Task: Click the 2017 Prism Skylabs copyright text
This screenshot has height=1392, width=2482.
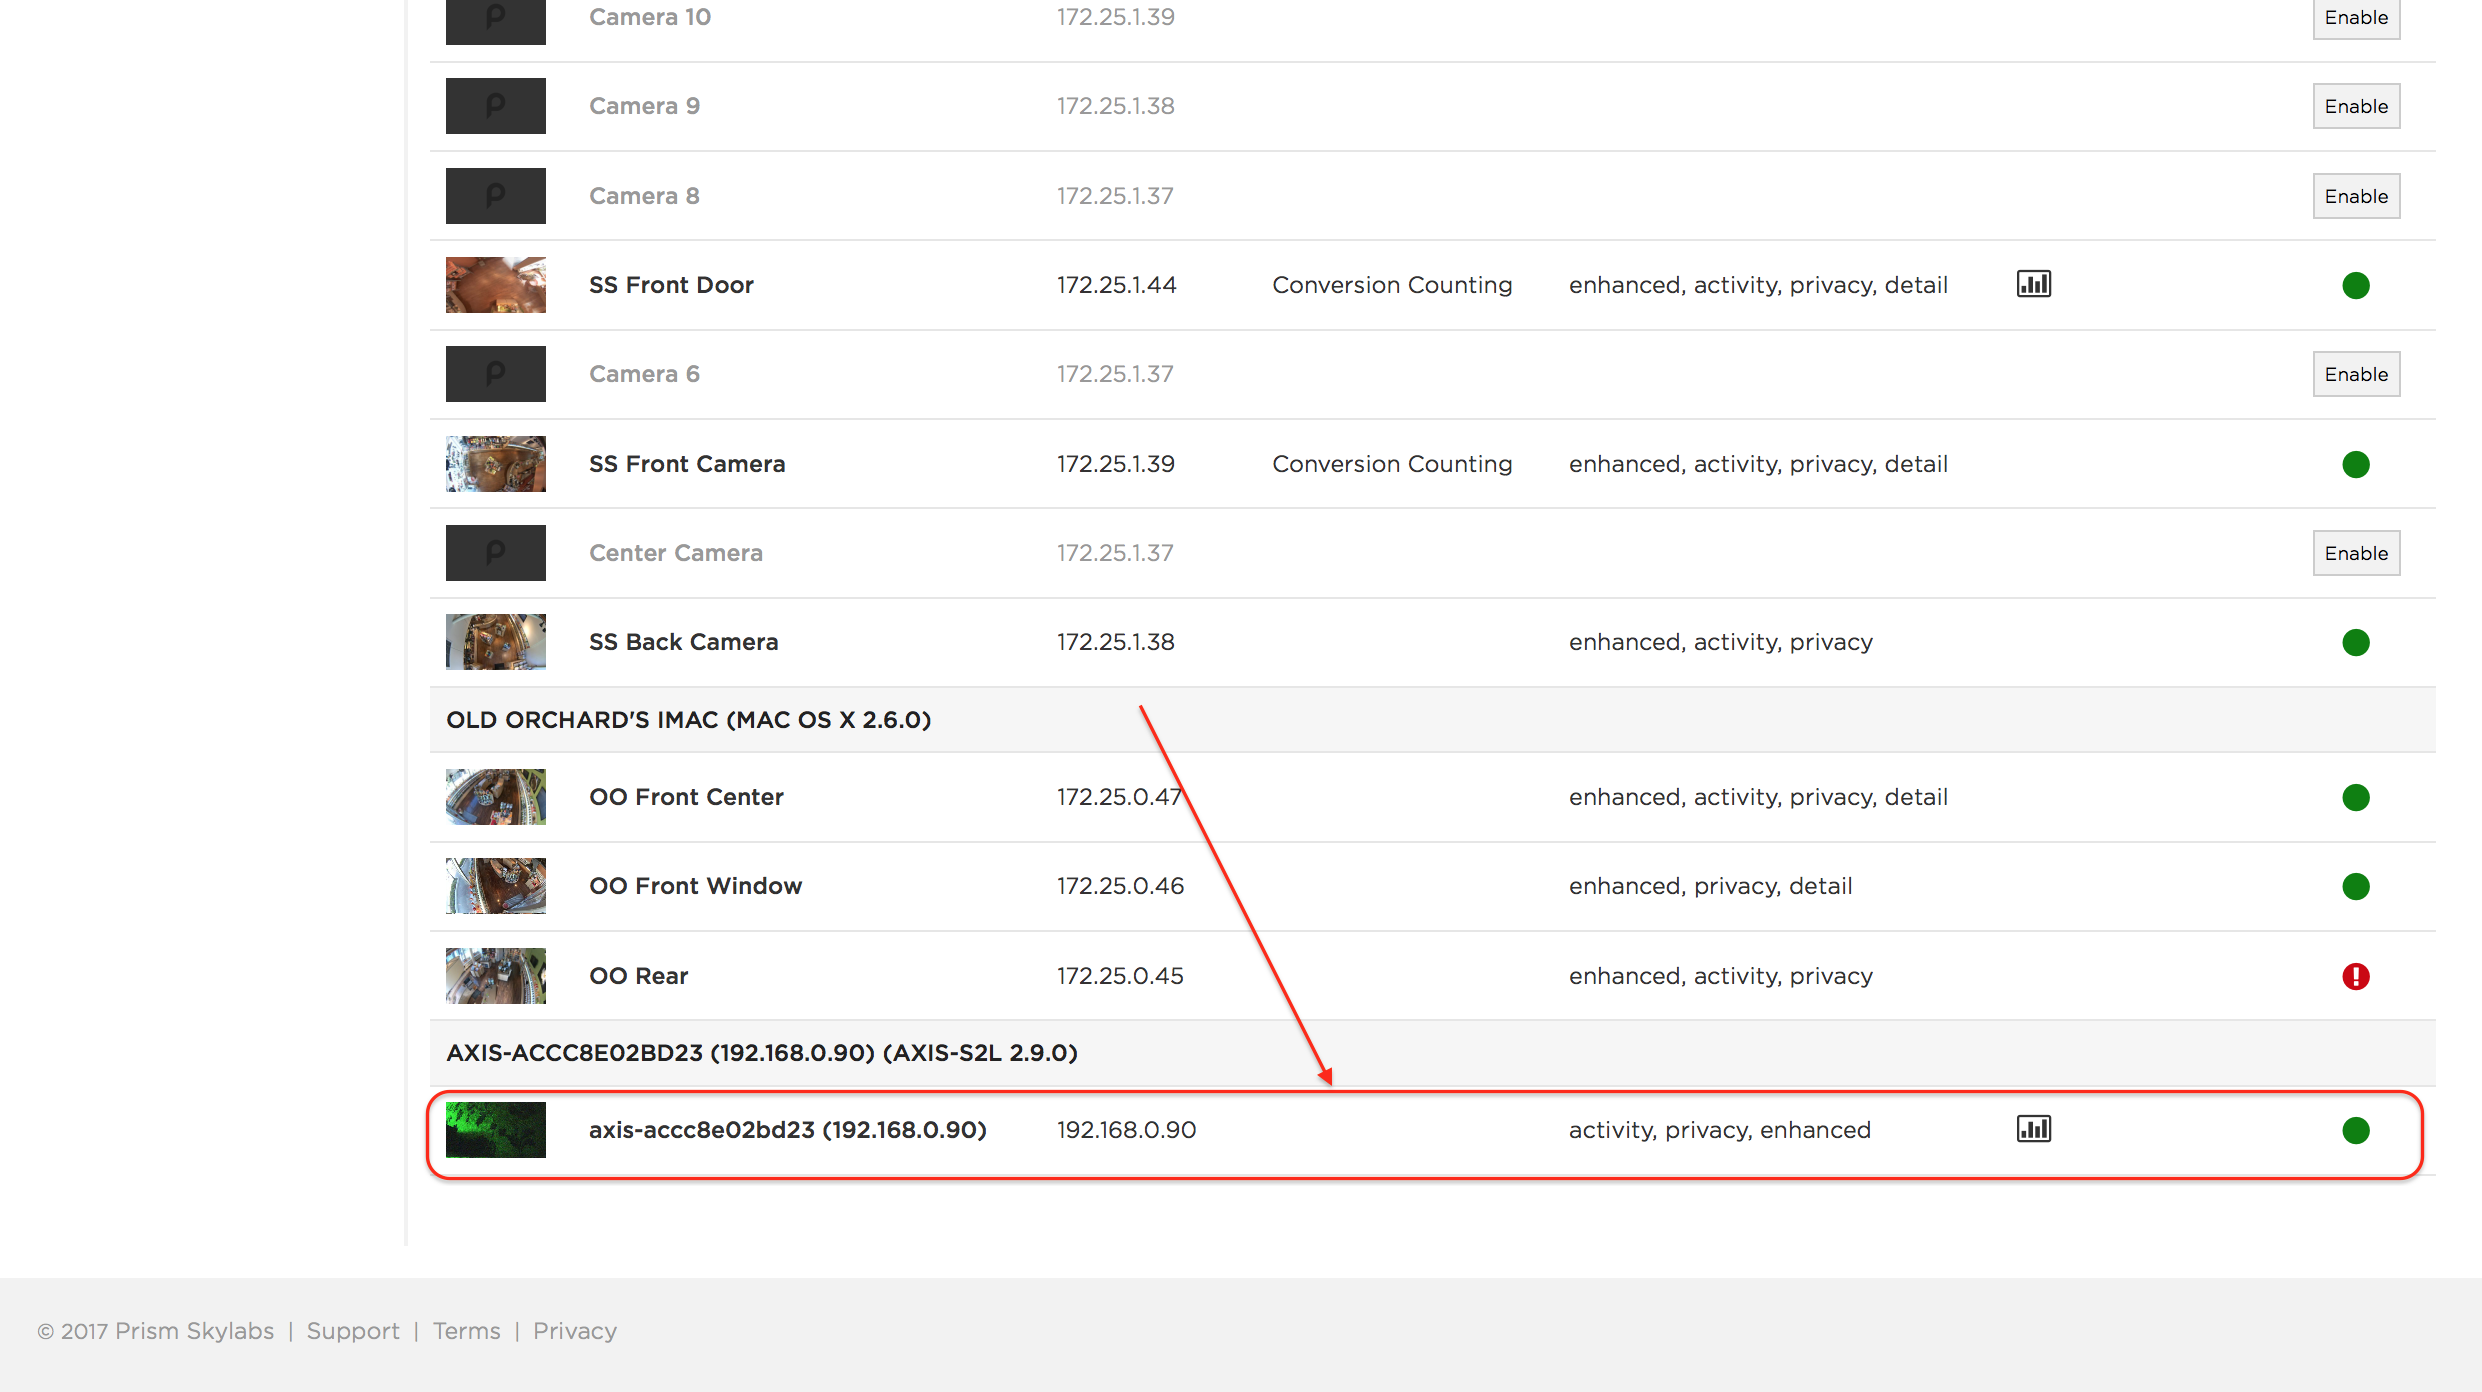Action: coord(155,1331)
